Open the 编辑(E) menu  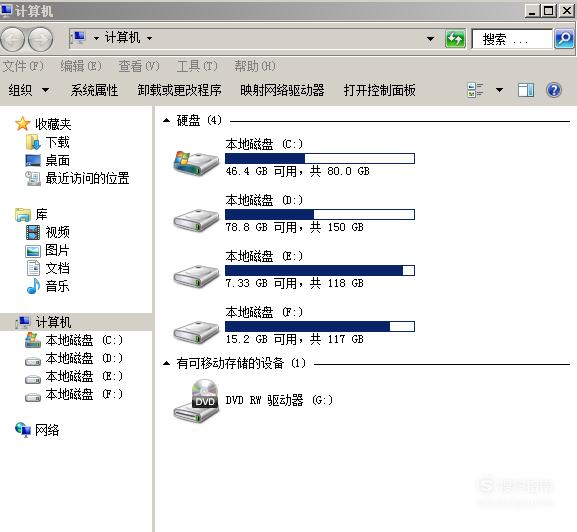[81, 66]
